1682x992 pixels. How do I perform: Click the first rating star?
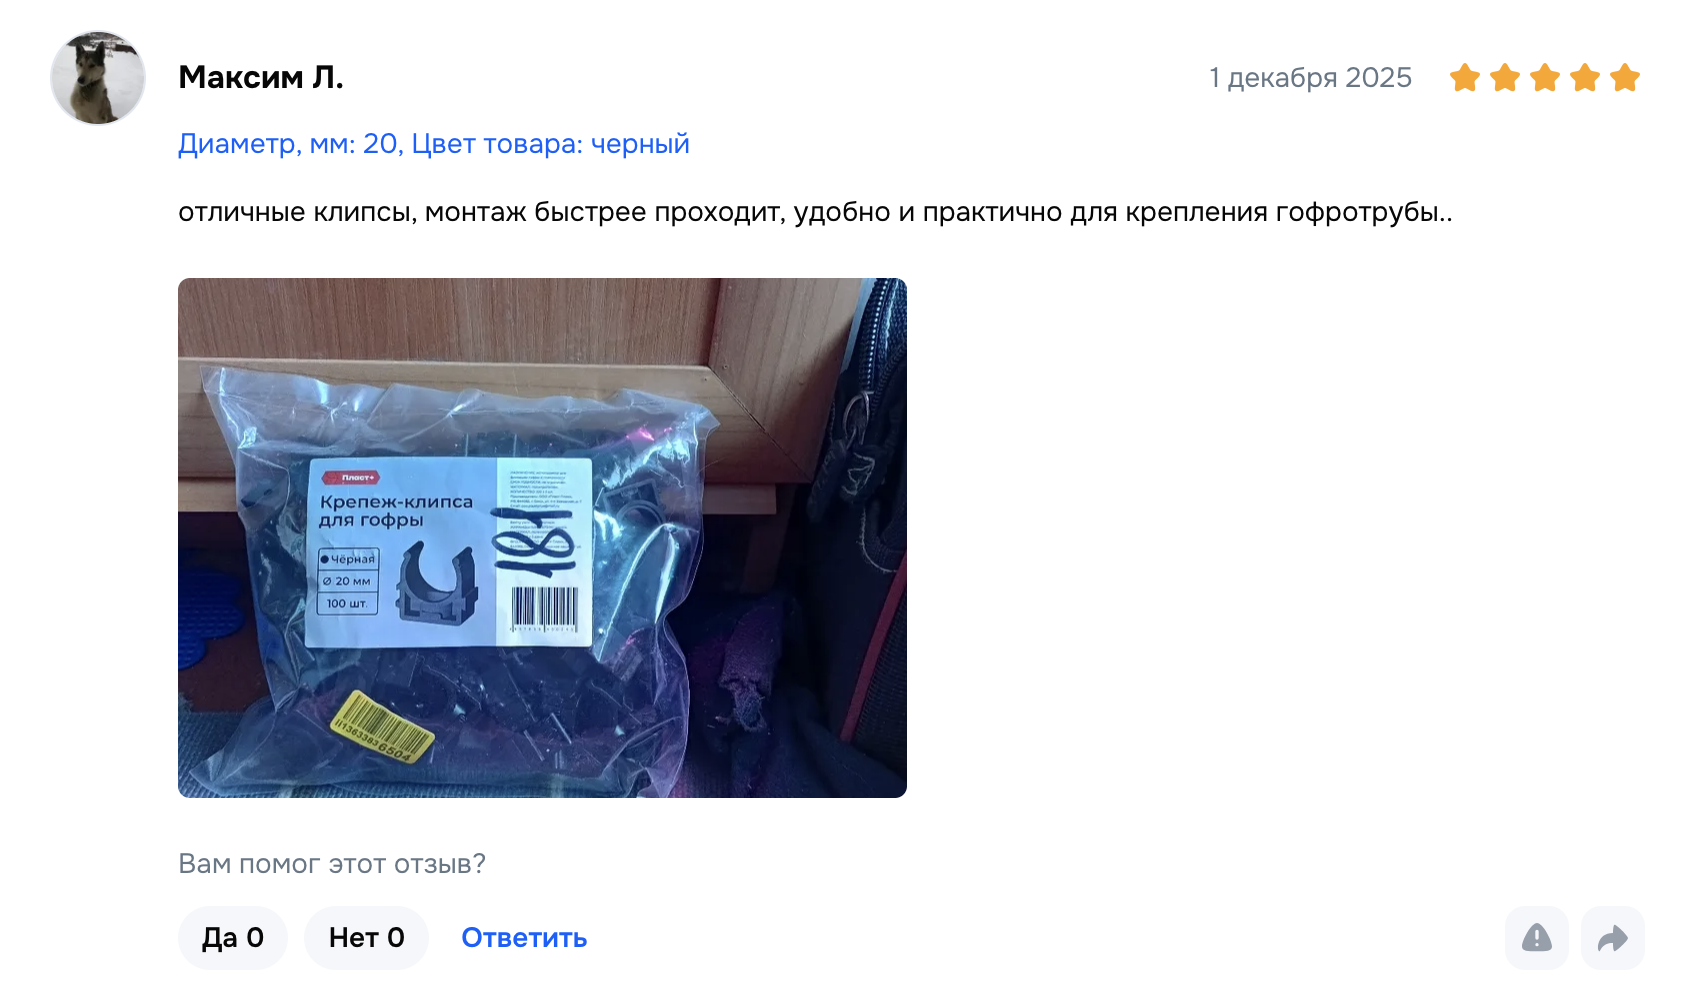click(1465, 77)
